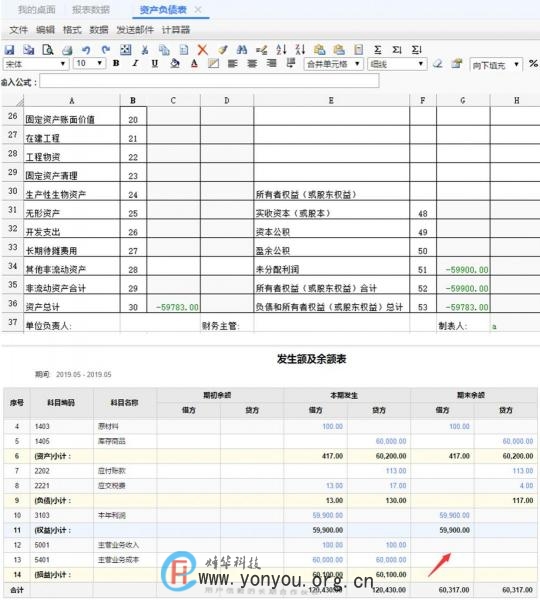Undo the last action

click(x=86, y=50)
